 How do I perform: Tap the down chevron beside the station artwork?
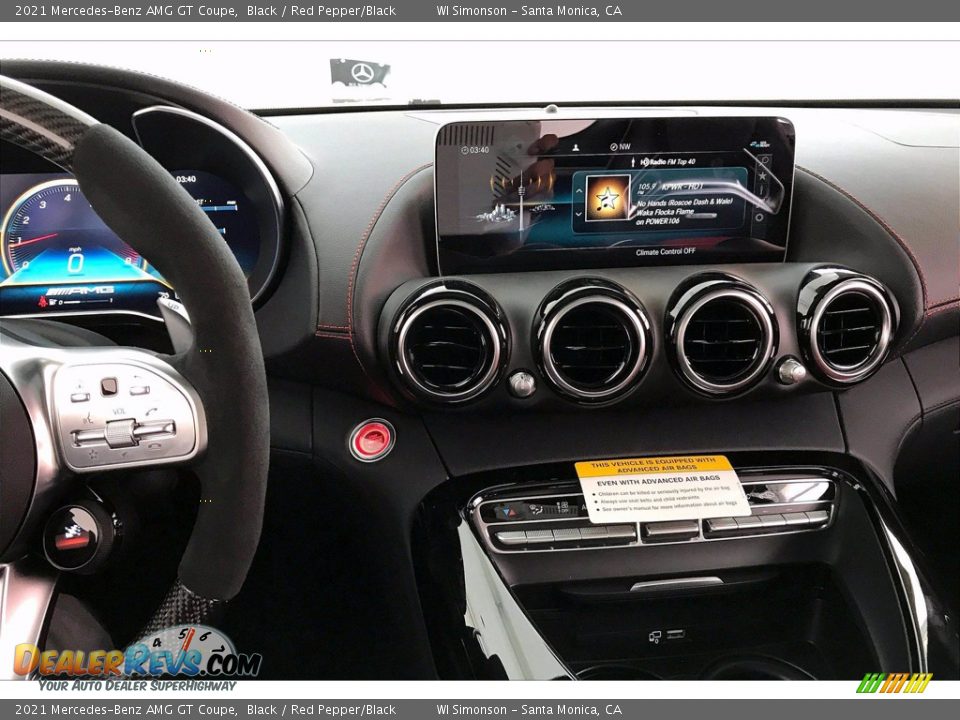(x=577, y=212)
